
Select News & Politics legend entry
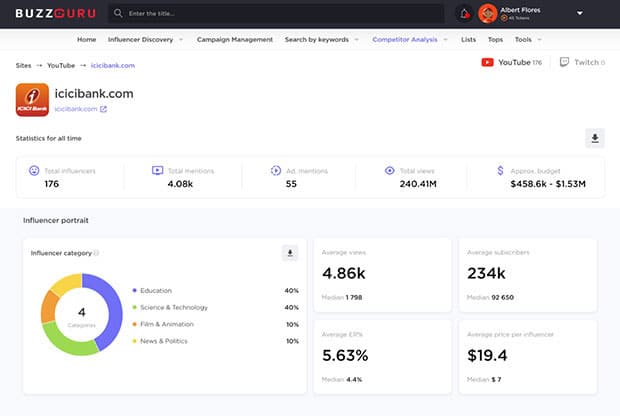click(x=160, y=341)
